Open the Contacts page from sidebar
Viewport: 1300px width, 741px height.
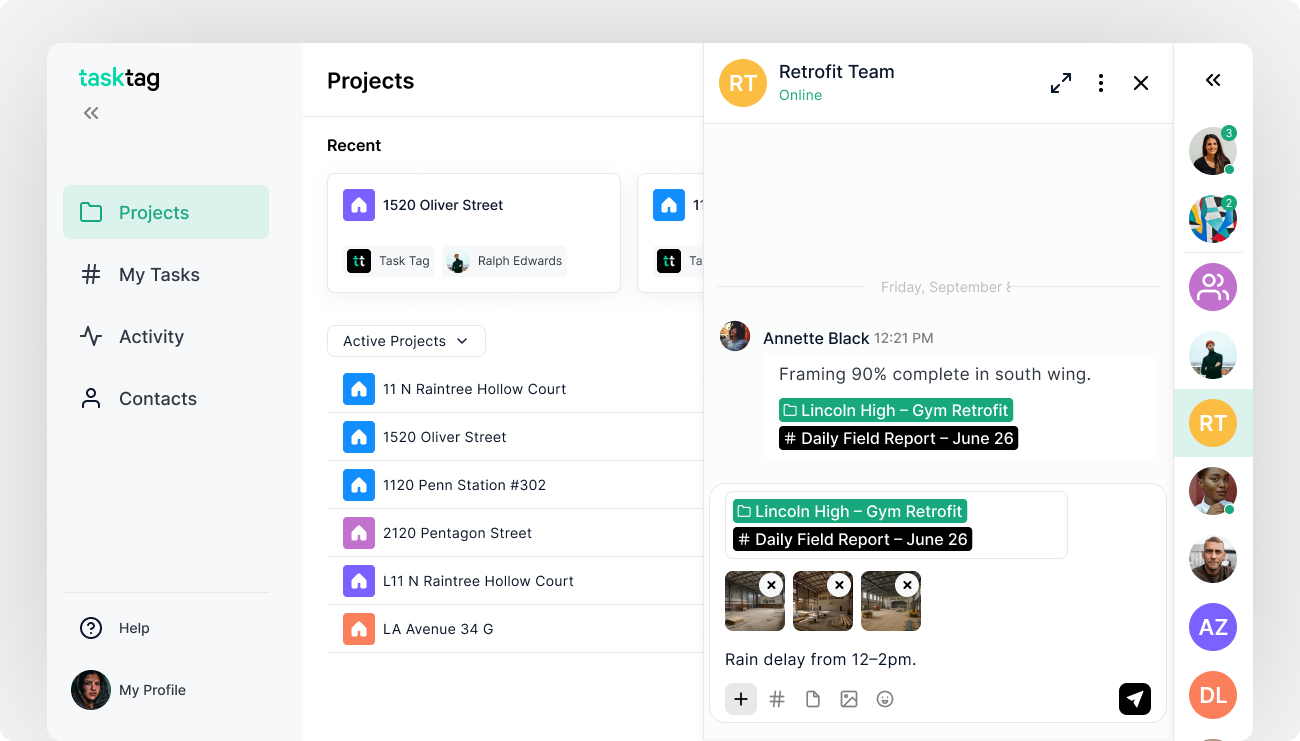click(x=157, y=399)
